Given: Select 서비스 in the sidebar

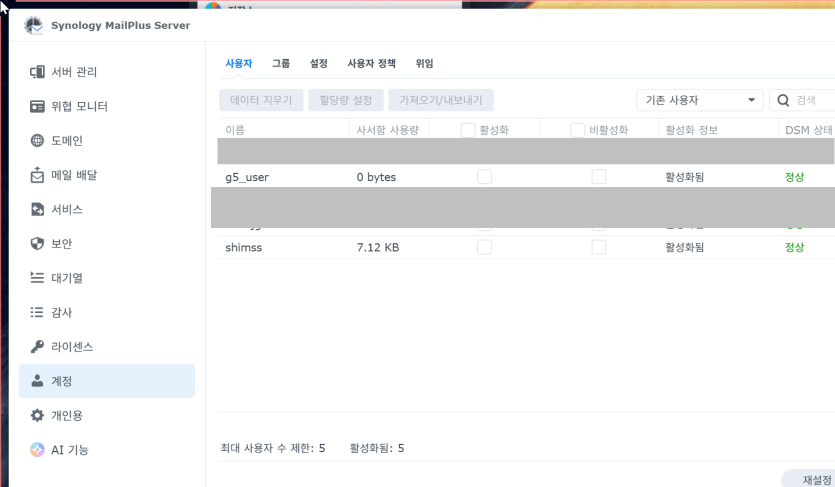Looking at the screenshot, I should [107, 209].
